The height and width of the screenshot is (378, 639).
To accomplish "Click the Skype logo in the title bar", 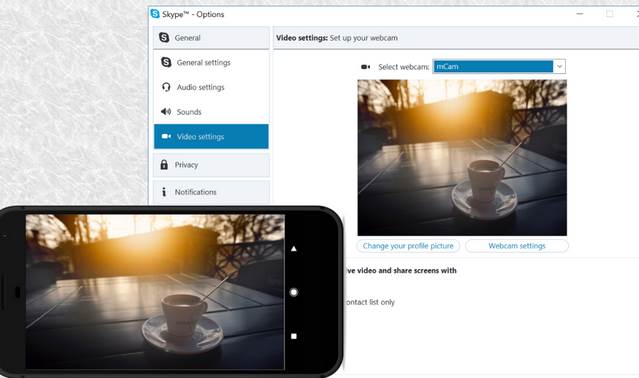I will coord(155,14).
